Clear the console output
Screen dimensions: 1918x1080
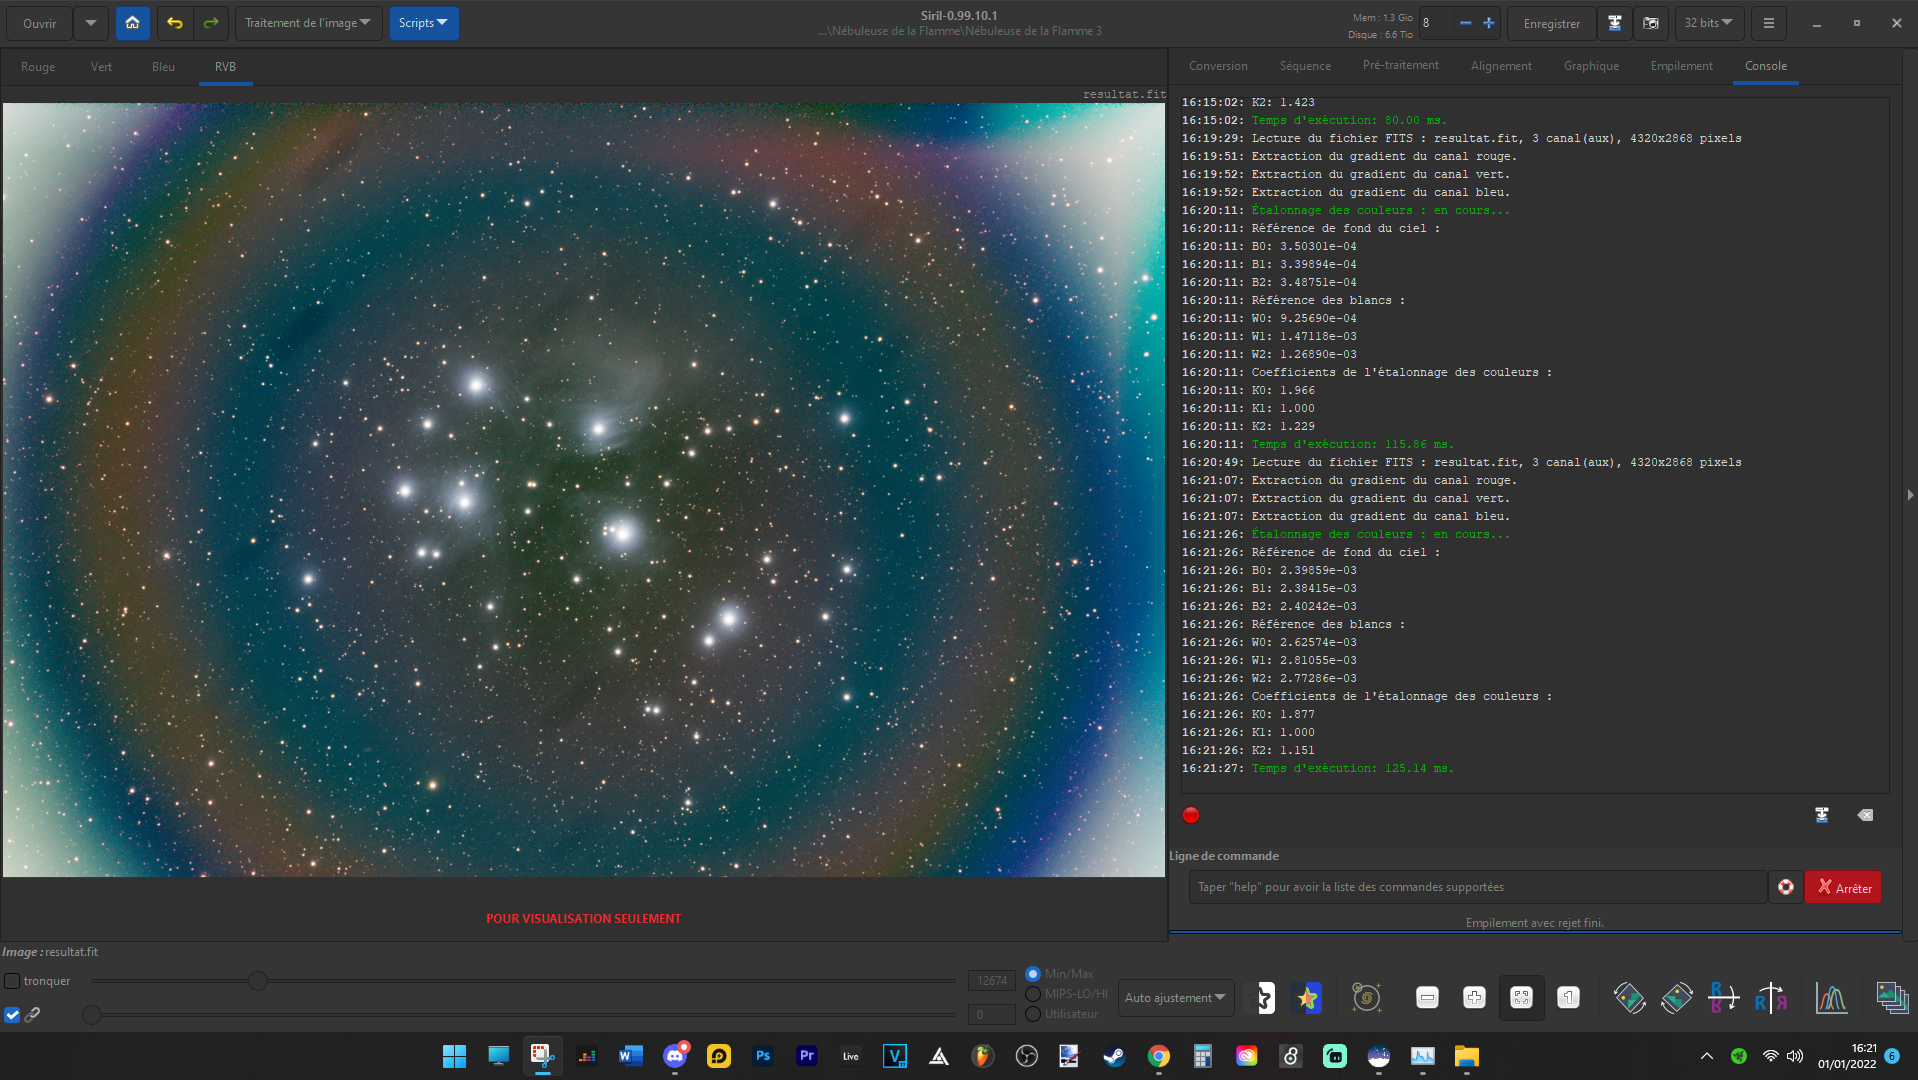tap(1865, 815)
